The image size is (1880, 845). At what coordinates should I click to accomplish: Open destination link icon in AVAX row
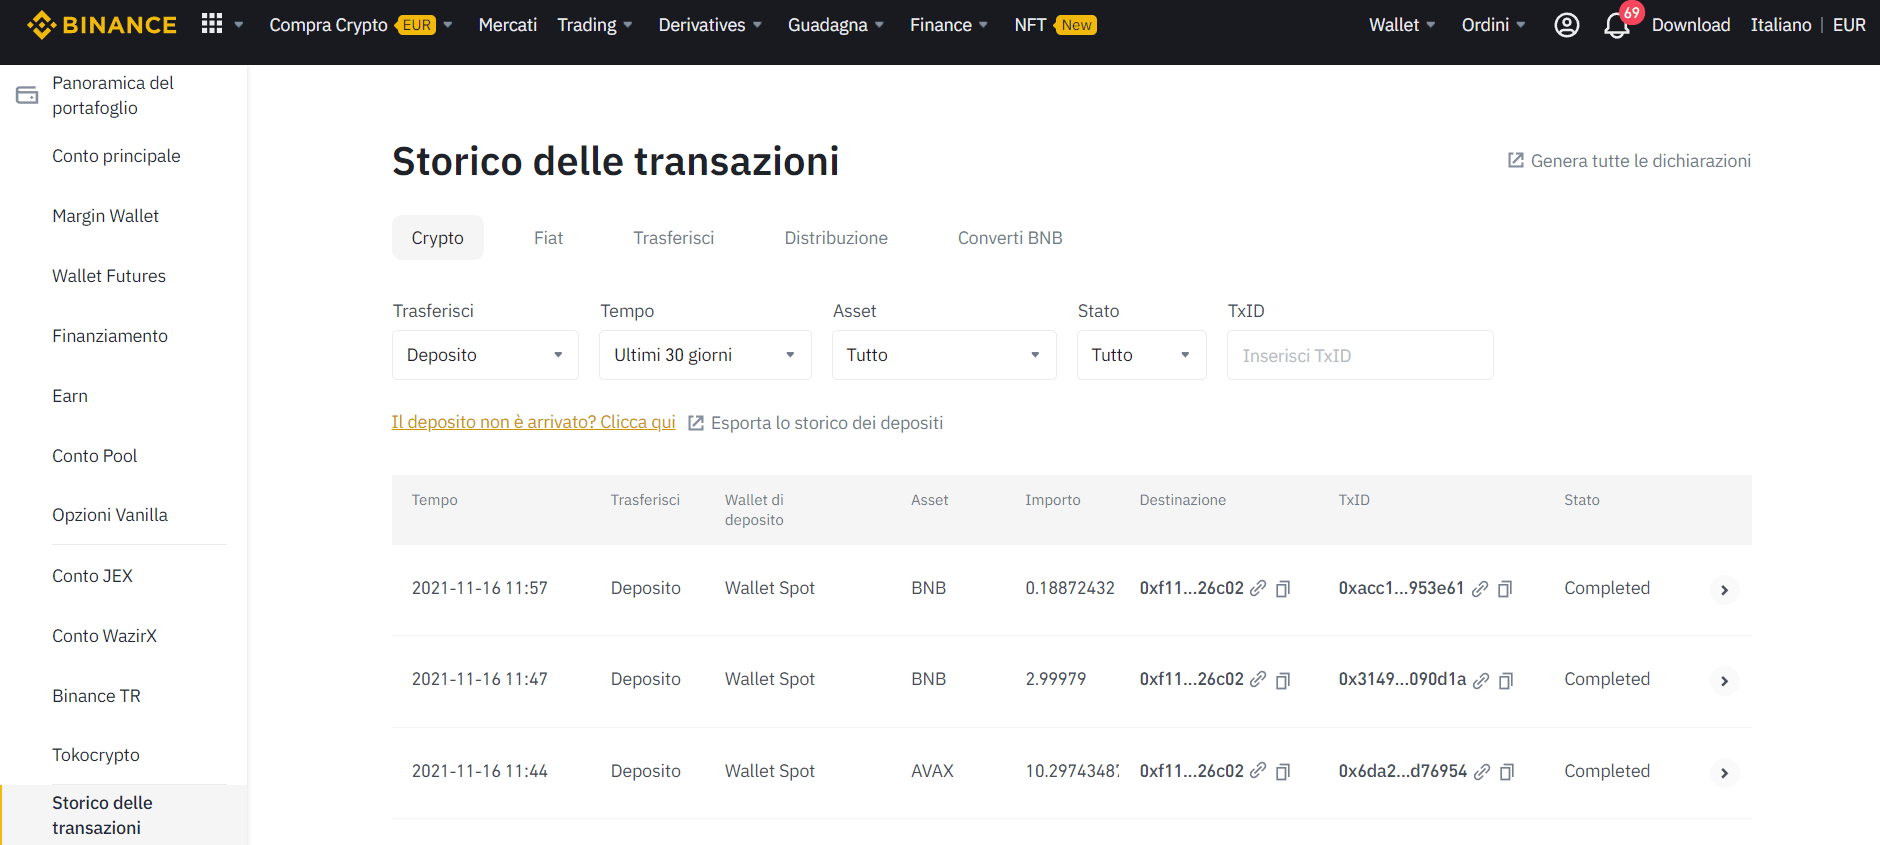[1258, 770]
